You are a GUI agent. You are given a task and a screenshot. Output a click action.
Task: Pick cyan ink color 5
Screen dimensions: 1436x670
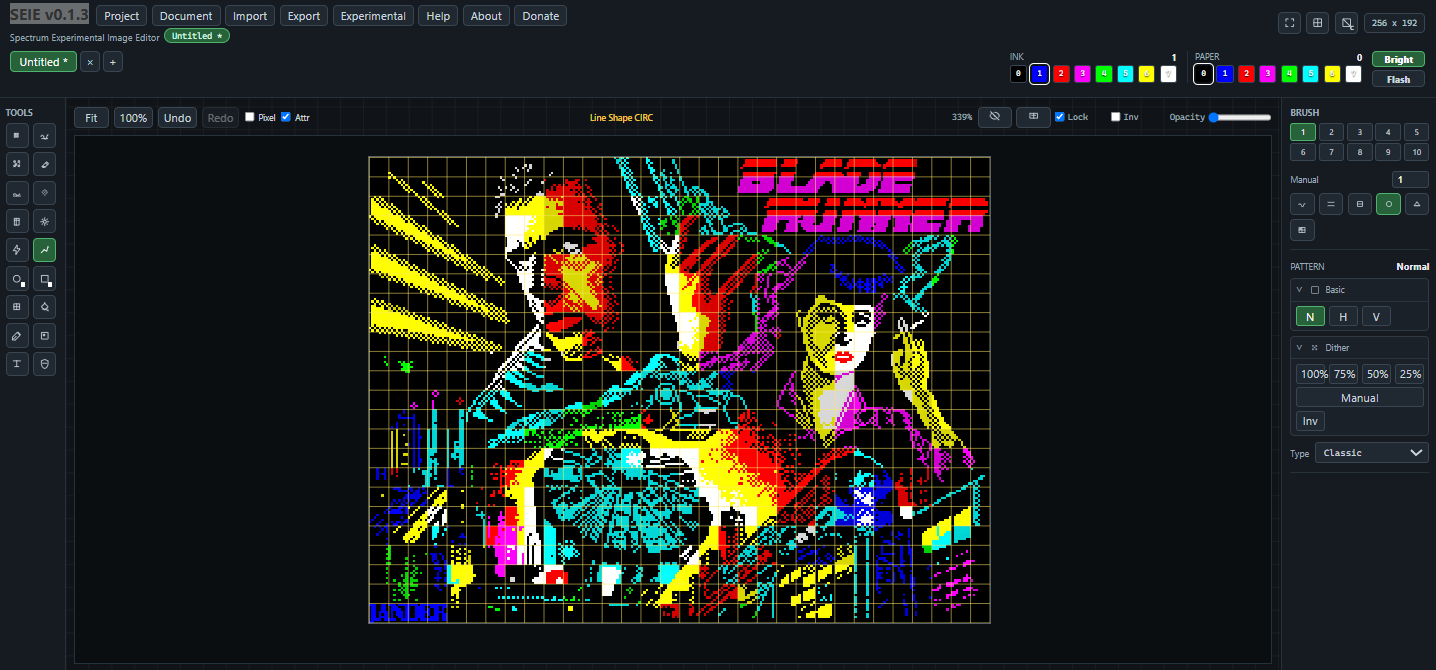pos(1125,73)
